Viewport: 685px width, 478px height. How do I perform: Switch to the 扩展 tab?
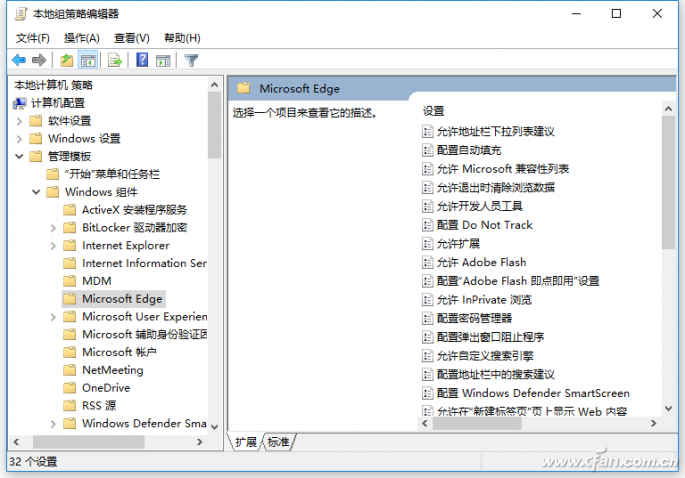[246, 442]
